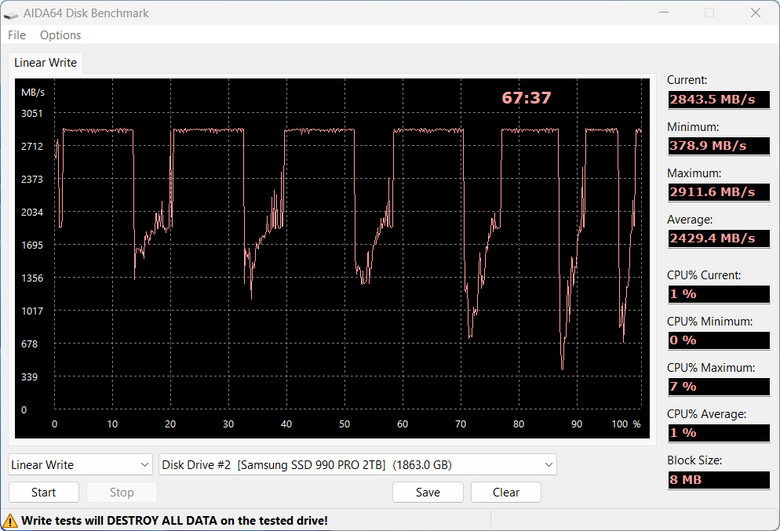Click the warning triangle icon in status bar
Image resolution: width=780 pixels, height=531 pixels.
click(10, 521)
